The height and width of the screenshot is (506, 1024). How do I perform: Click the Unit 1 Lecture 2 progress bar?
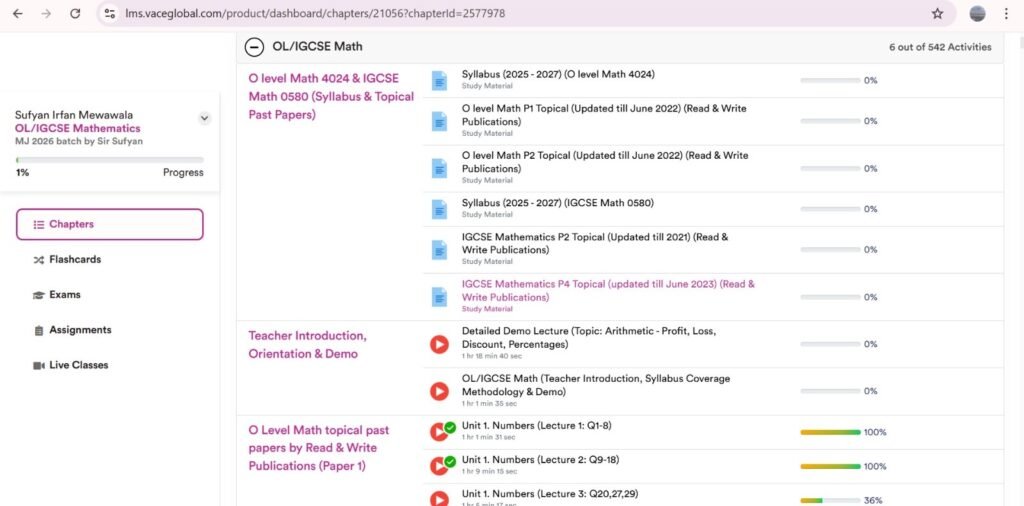point(830,467)
